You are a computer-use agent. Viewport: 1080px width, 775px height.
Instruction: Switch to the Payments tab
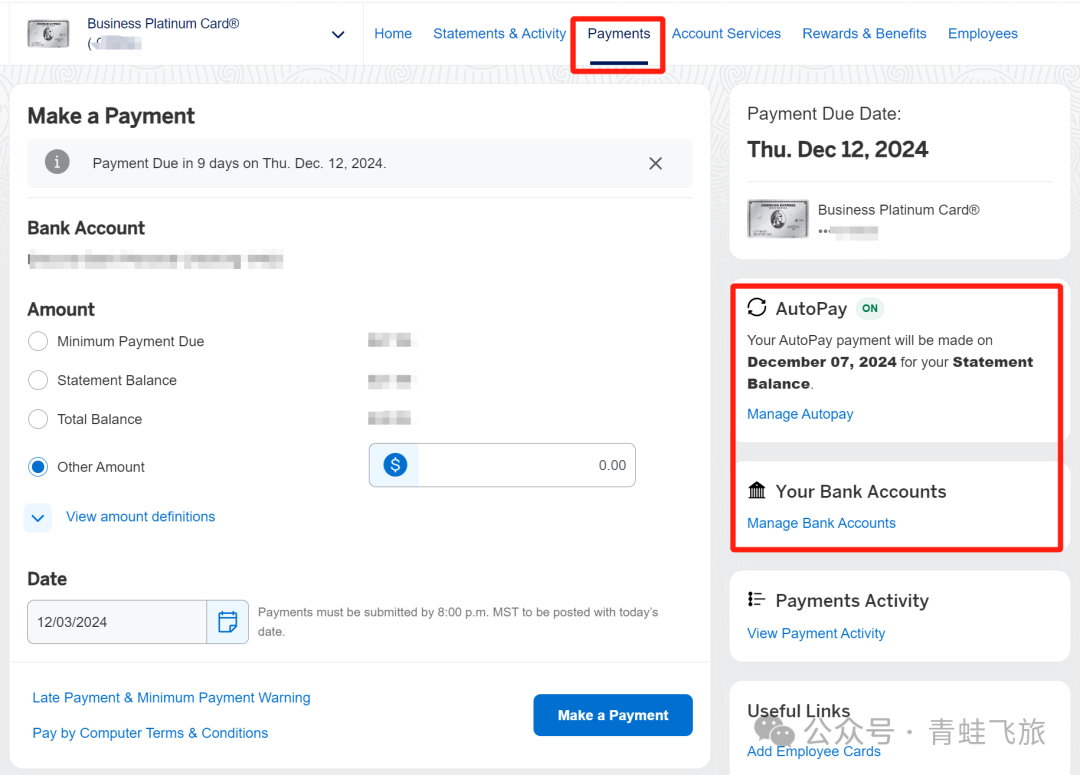click(619, 34)
